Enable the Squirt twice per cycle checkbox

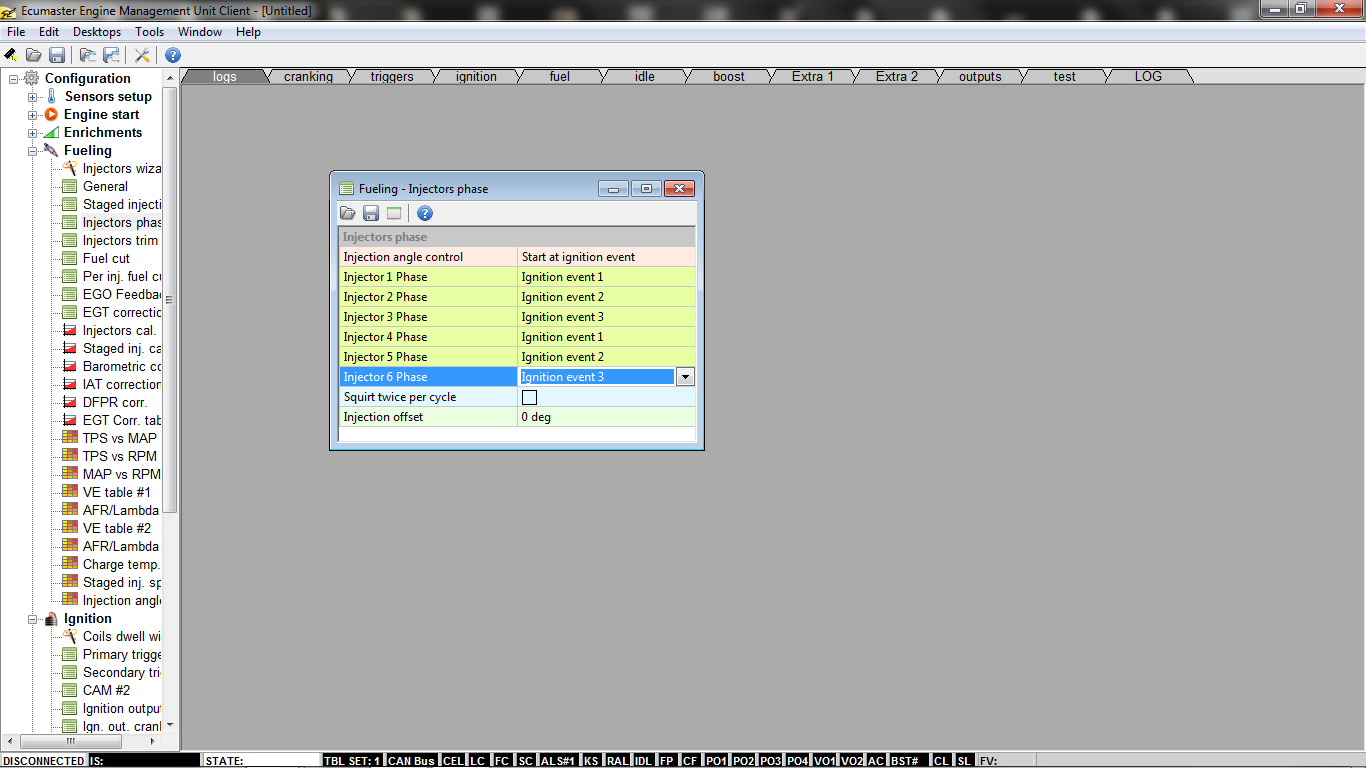530,397
